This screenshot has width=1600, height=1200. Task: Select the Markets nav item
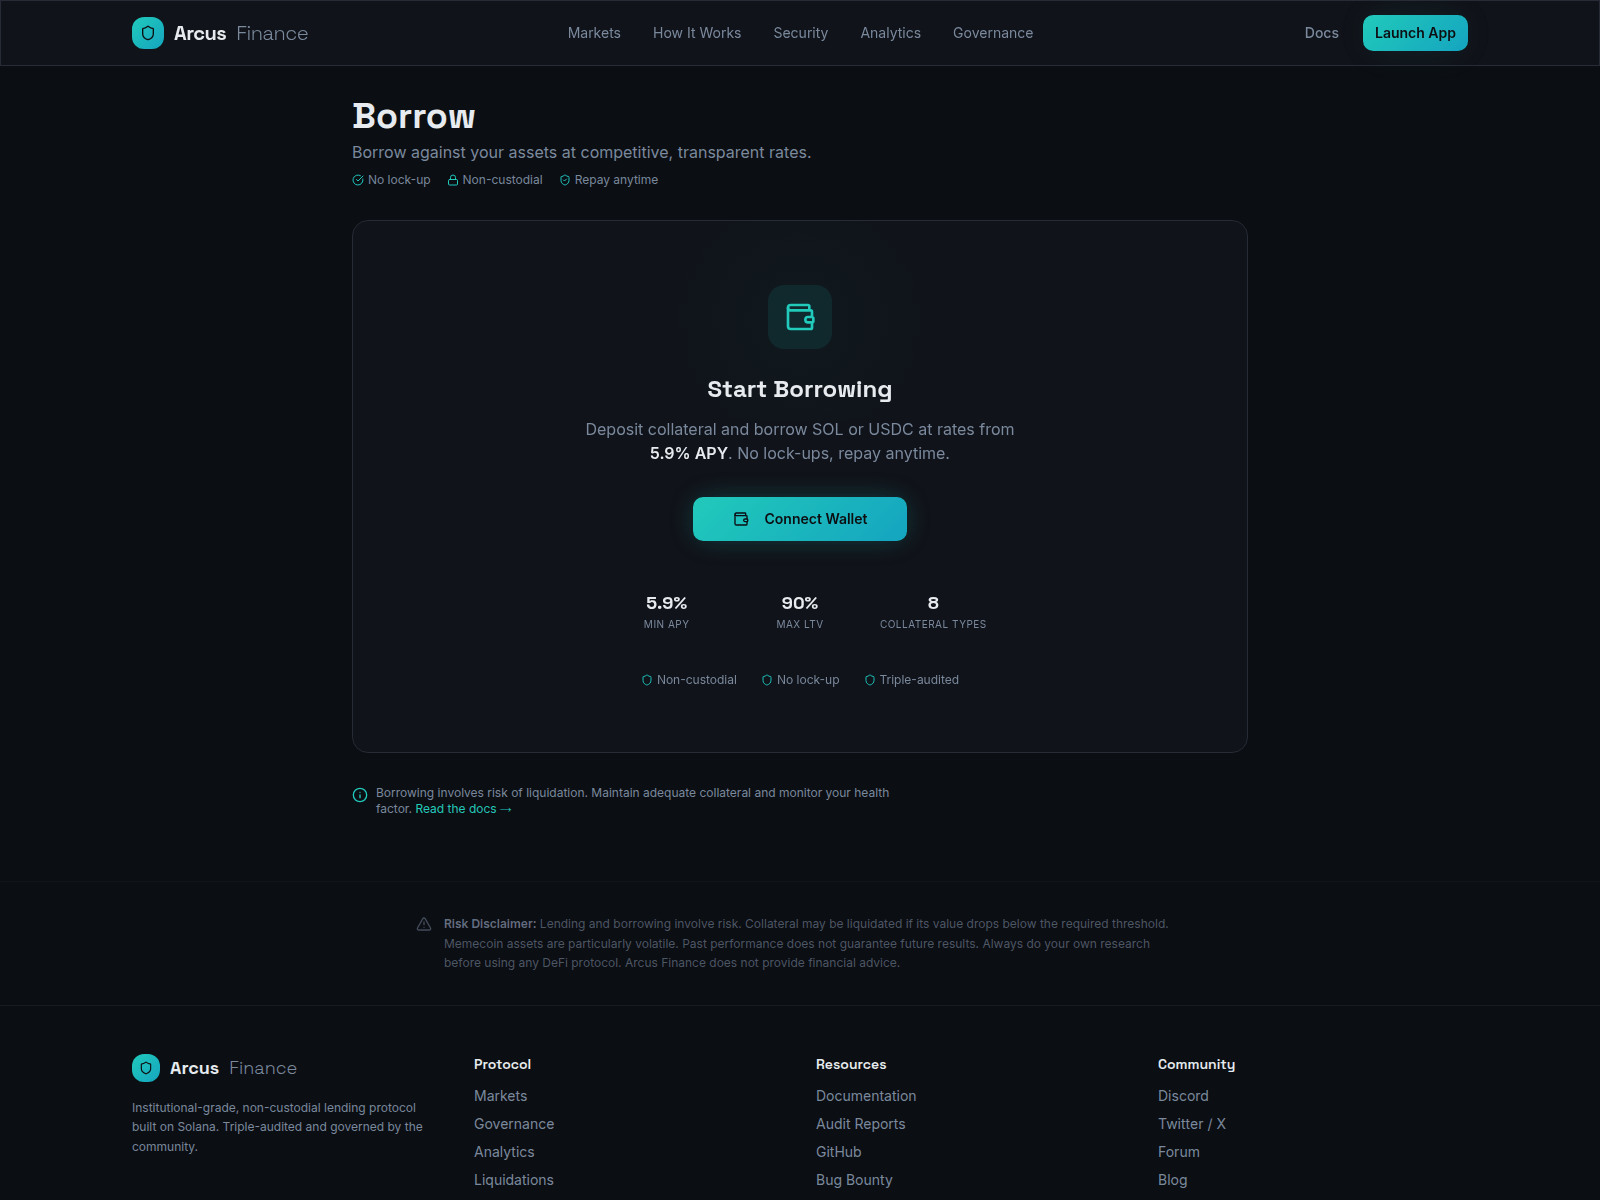coord(594,33)
